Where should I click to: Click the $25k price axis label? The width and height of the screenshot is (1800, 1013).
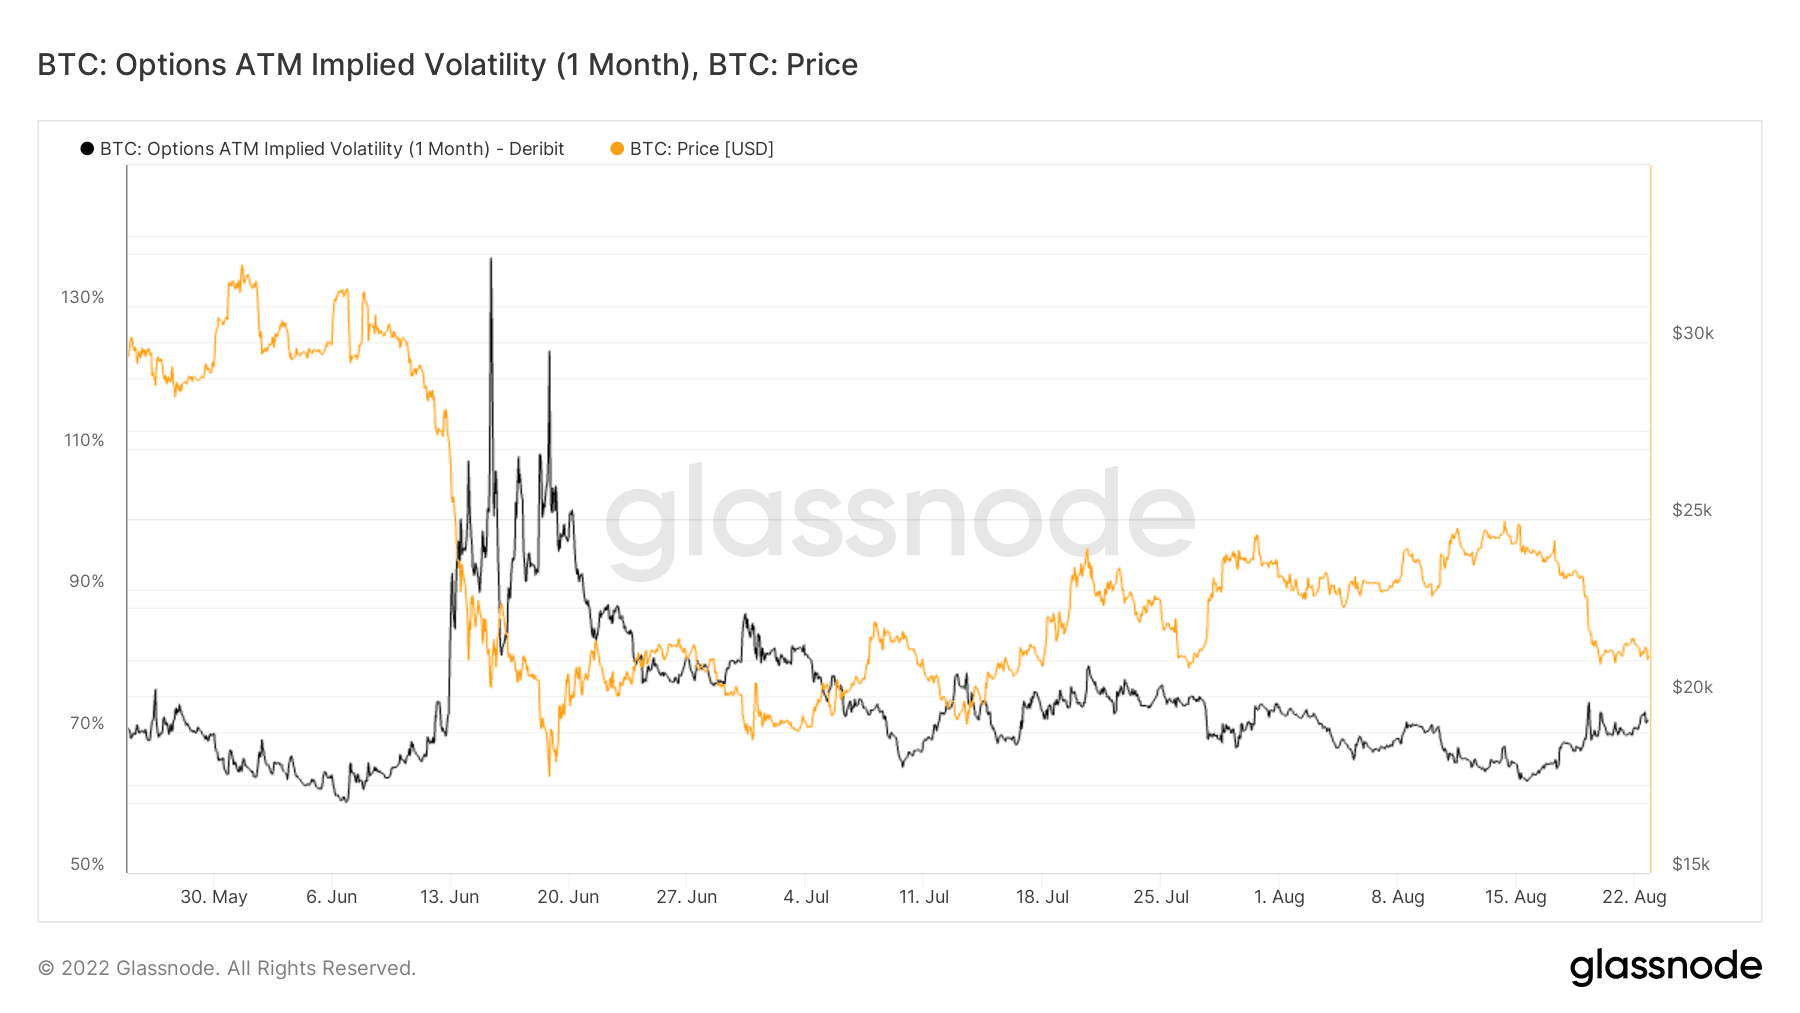click(x=1692, y=510)
